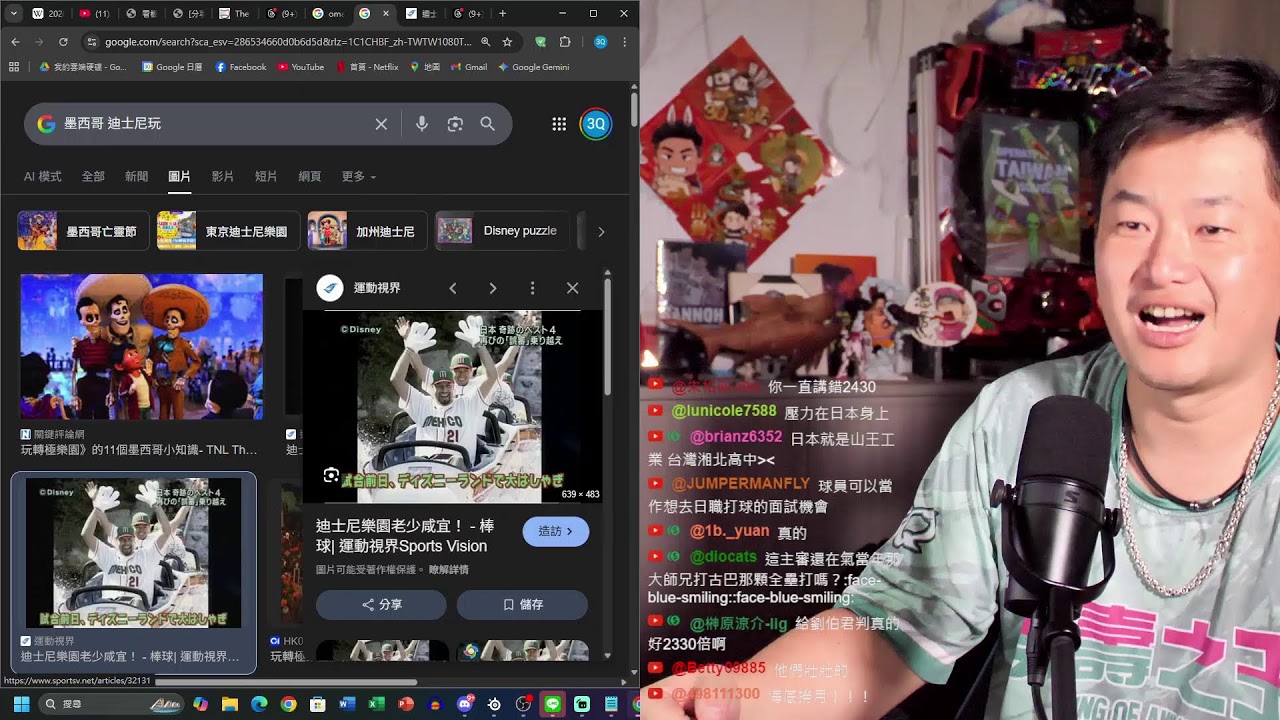Open Chrome three-dot menu
The height and width of the screenshot is (720, 1280).
click(x=625, y=42)
